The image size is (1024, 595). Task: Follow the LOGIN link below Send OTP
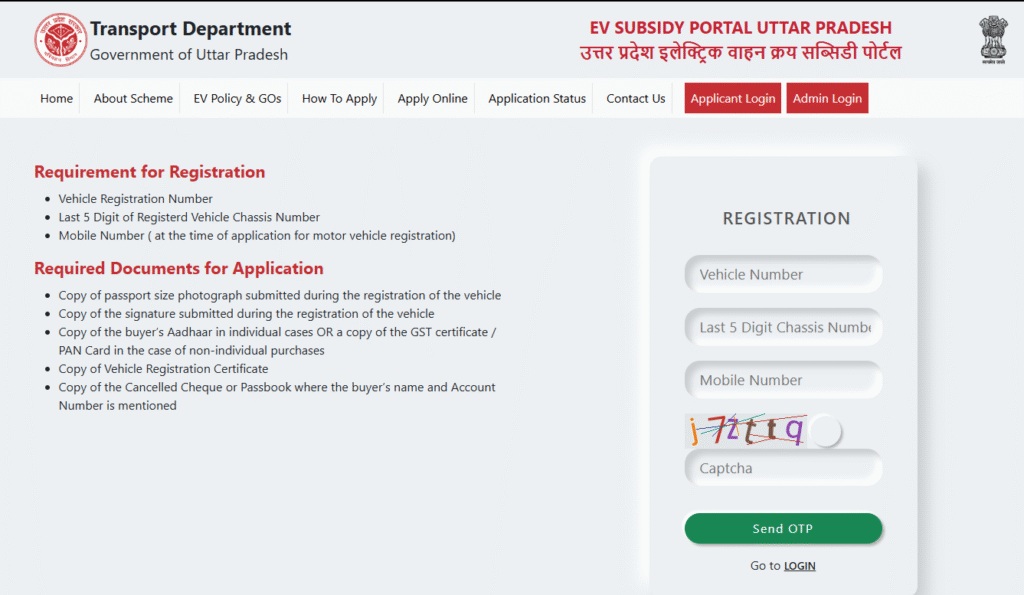(799, 565)
